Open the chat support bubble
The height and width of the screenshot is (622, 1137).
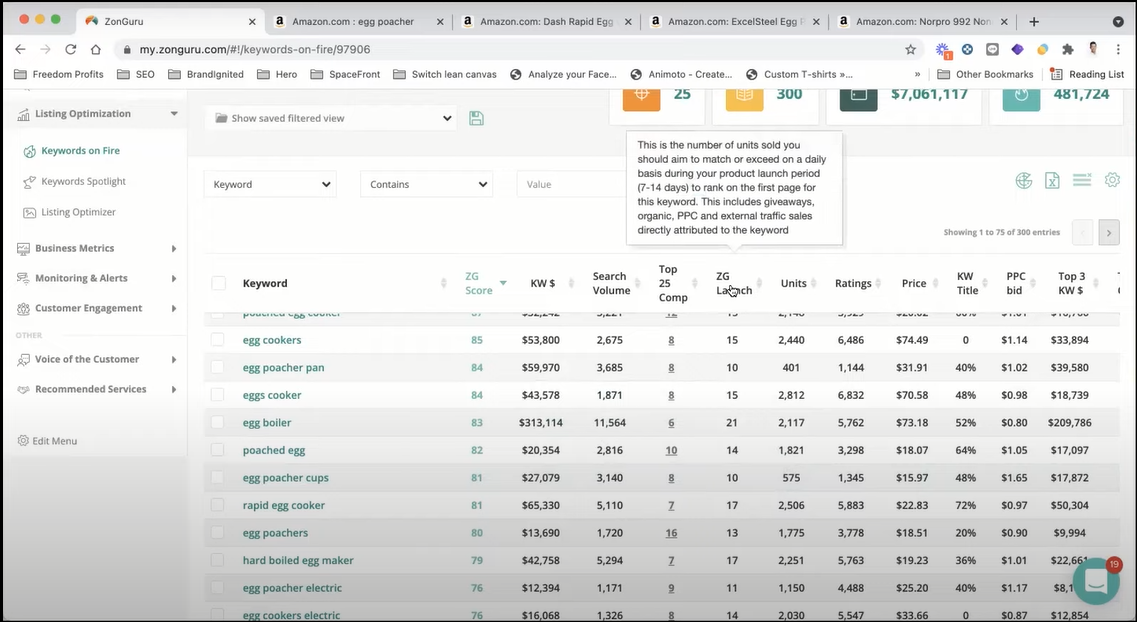(1096, 581)
